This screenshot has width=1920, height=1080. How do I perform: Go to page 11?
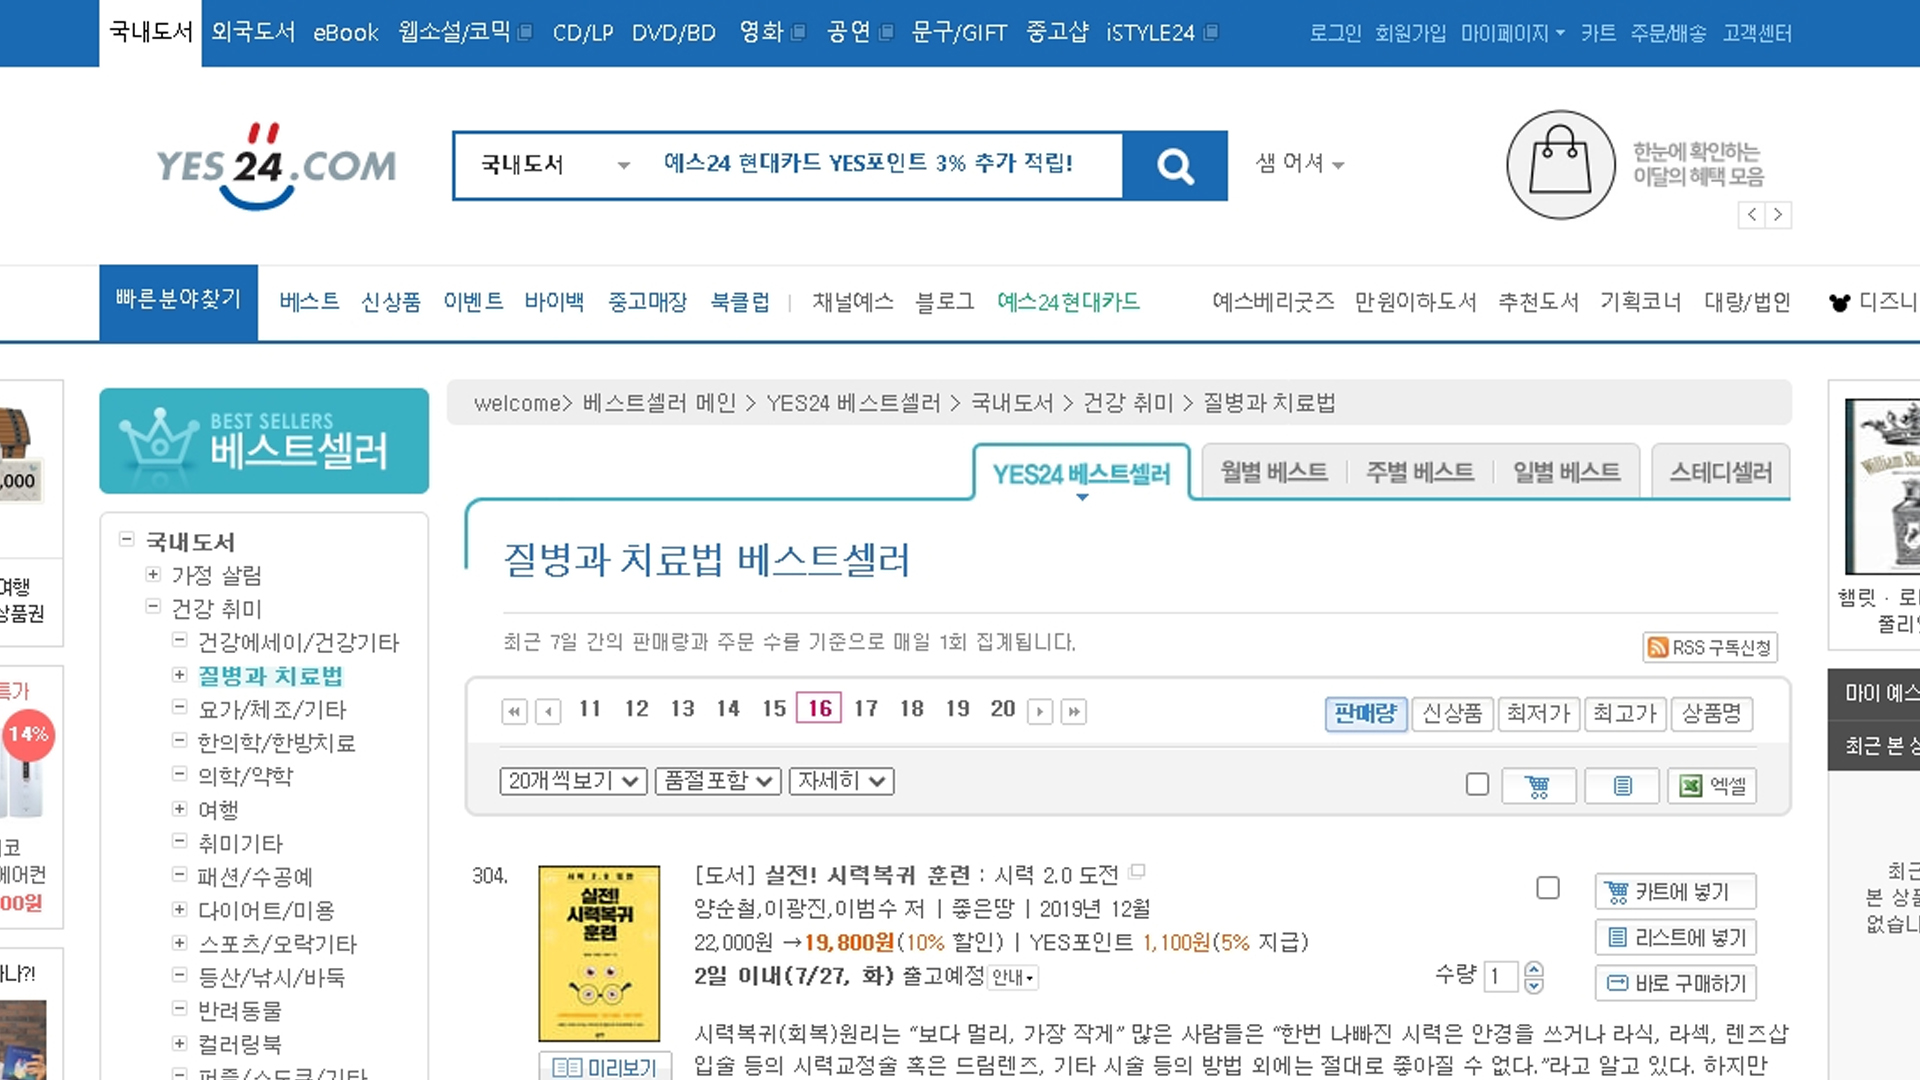pos(590,709)
